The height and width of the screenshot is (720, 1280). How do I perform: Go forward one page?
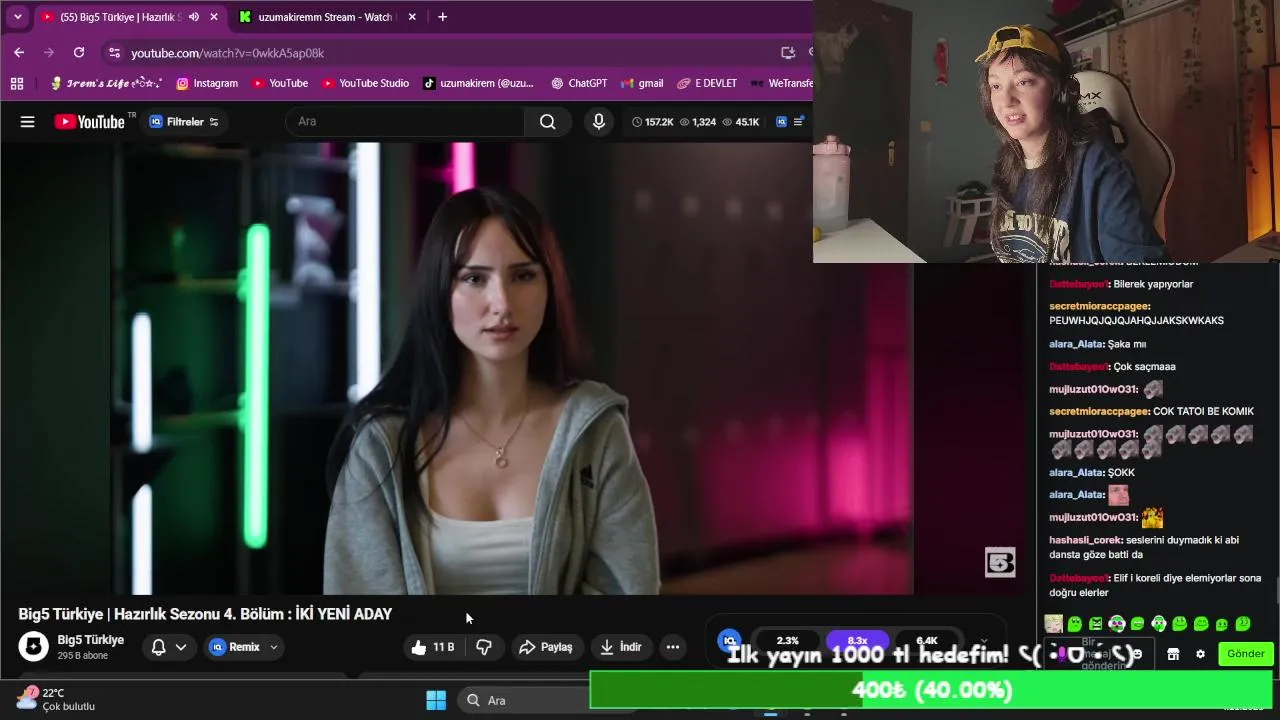(48, 52)
